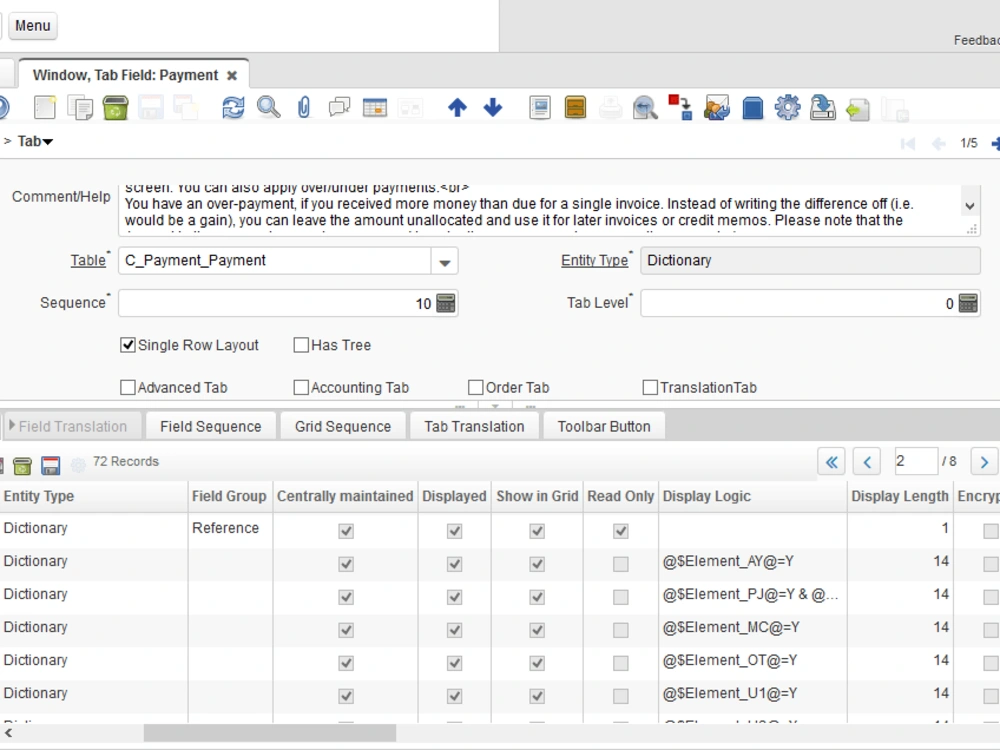Toggle Read Only checkbox in Reference row
The image size is (1000, 750).
coord(621,531)
